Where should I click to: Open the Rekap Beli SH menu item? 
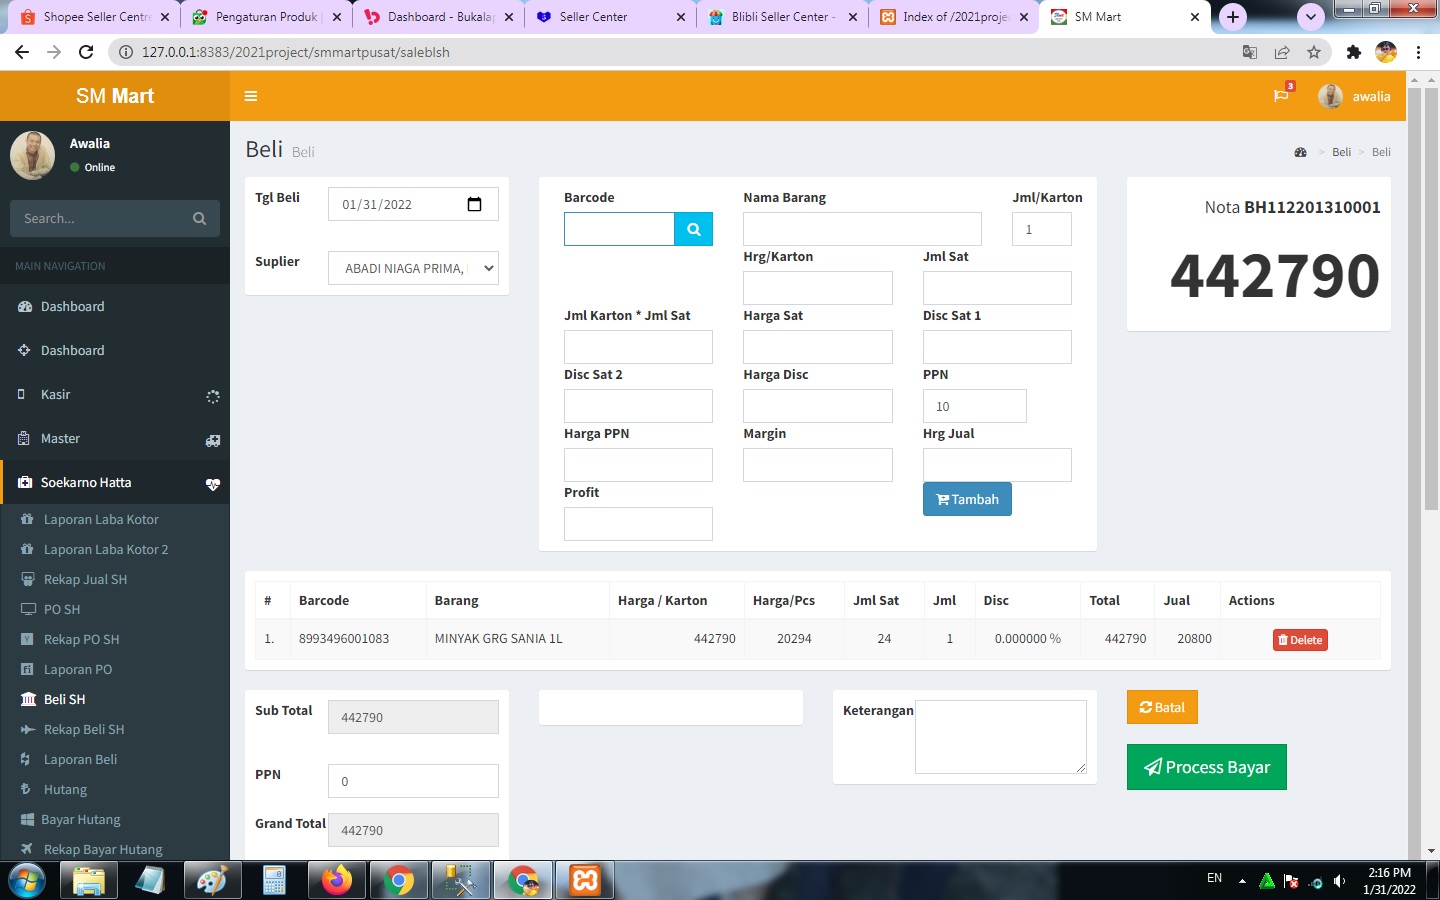pos(84,730)
